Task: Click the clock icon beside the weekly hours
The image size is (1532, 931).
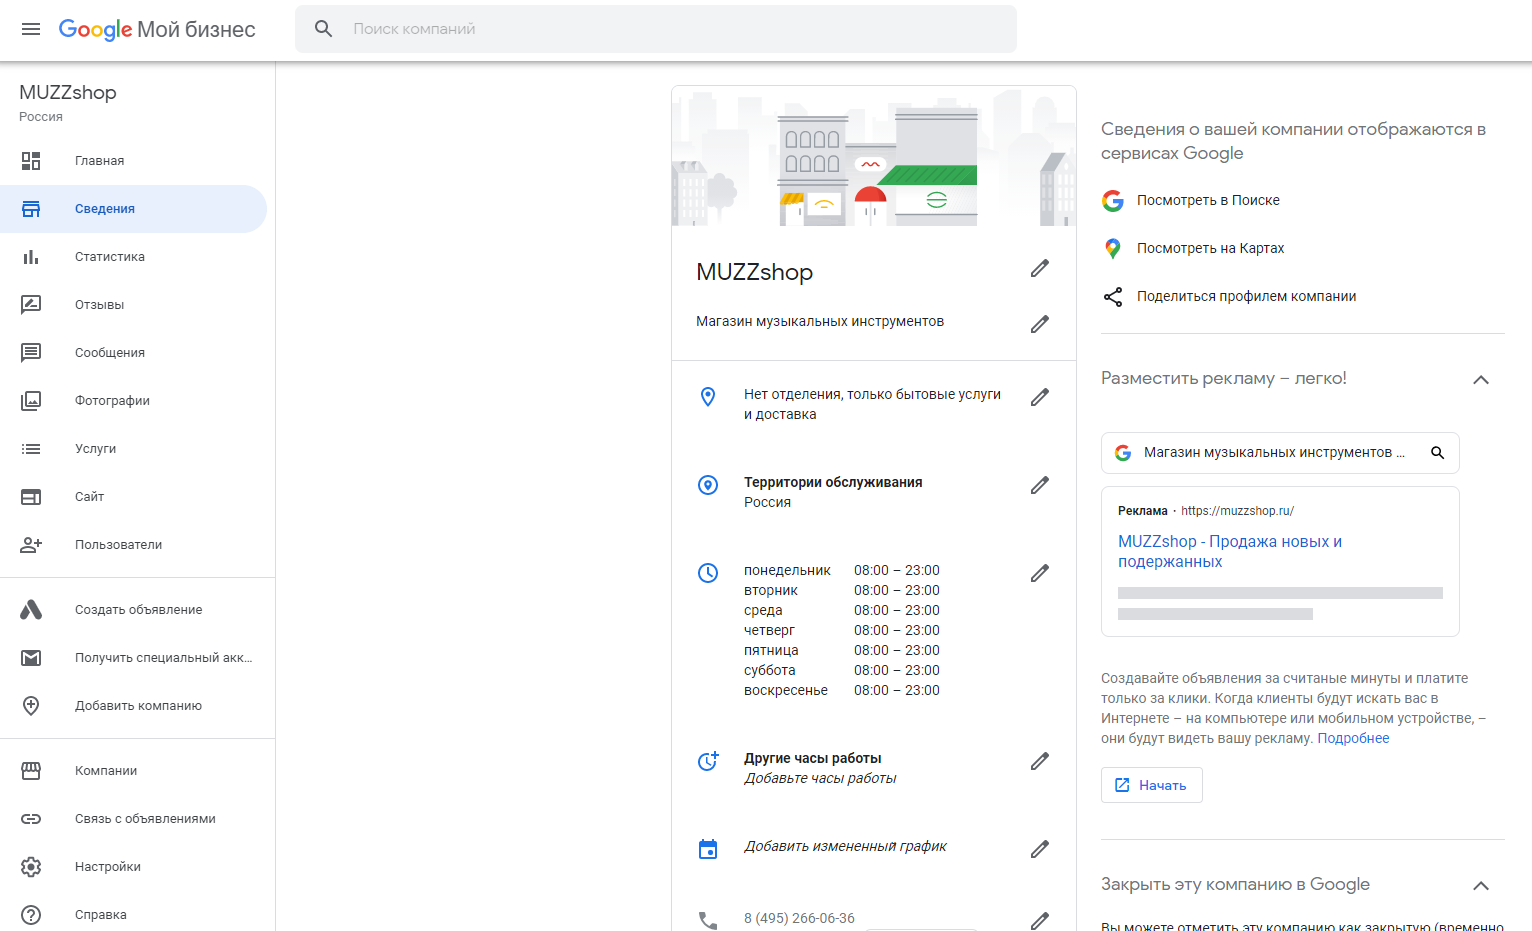Action: (708, 573)
